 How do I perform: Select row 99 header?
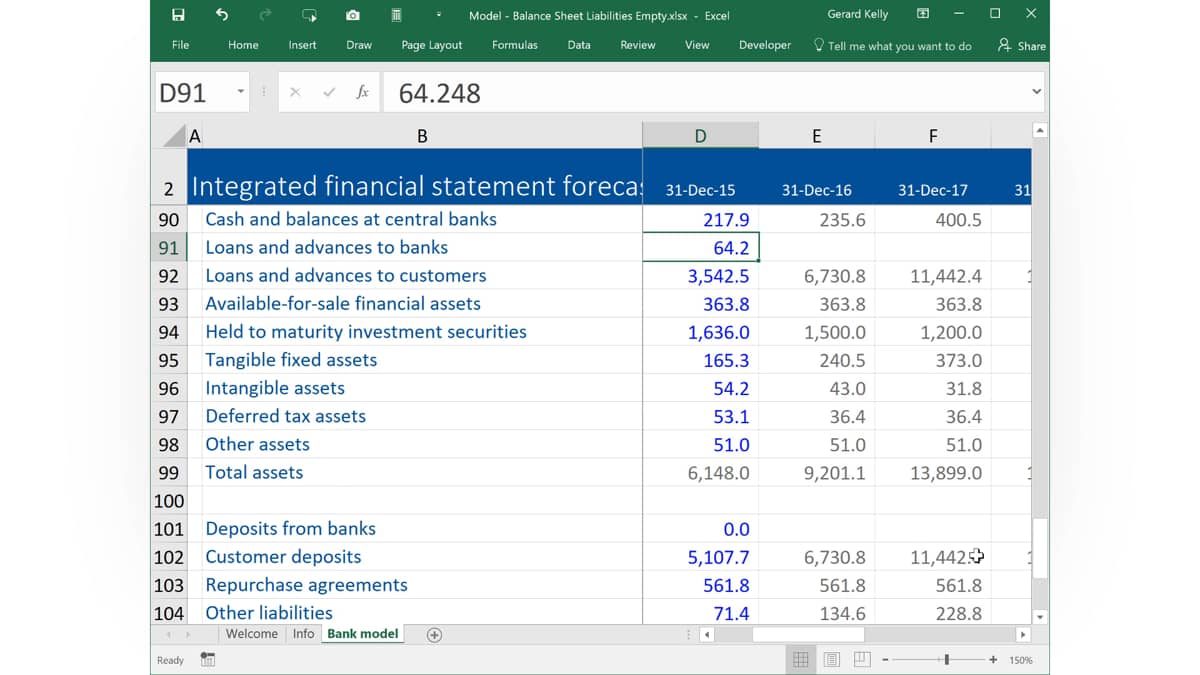coord(168,472)
